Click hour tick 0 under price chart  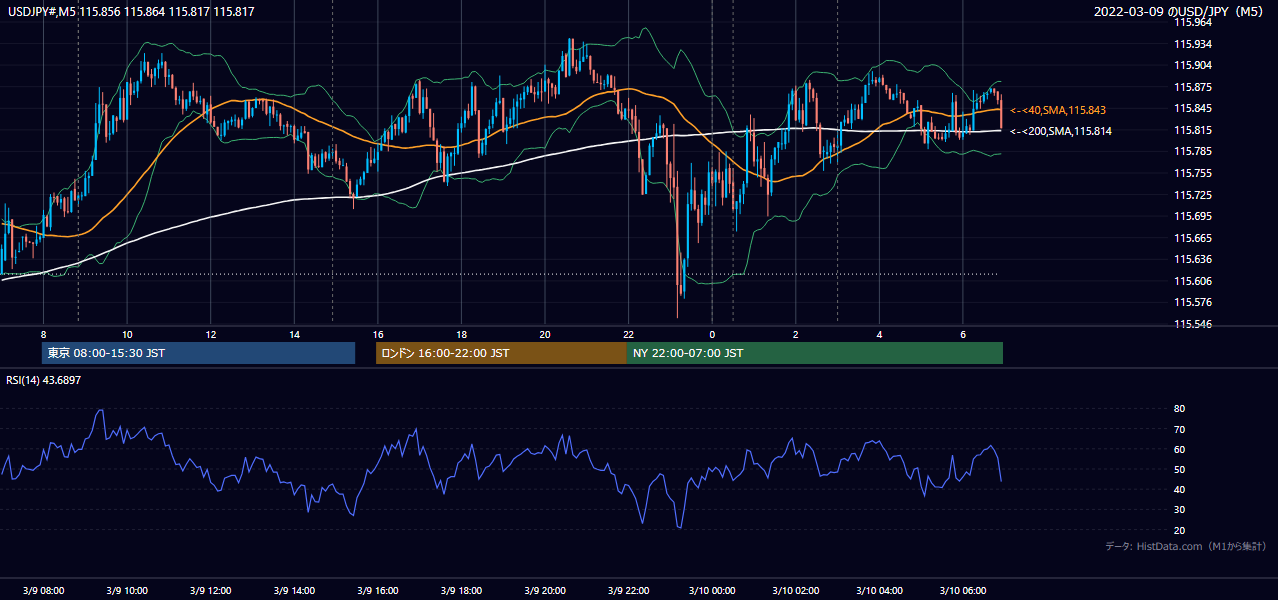pos(712,334)
